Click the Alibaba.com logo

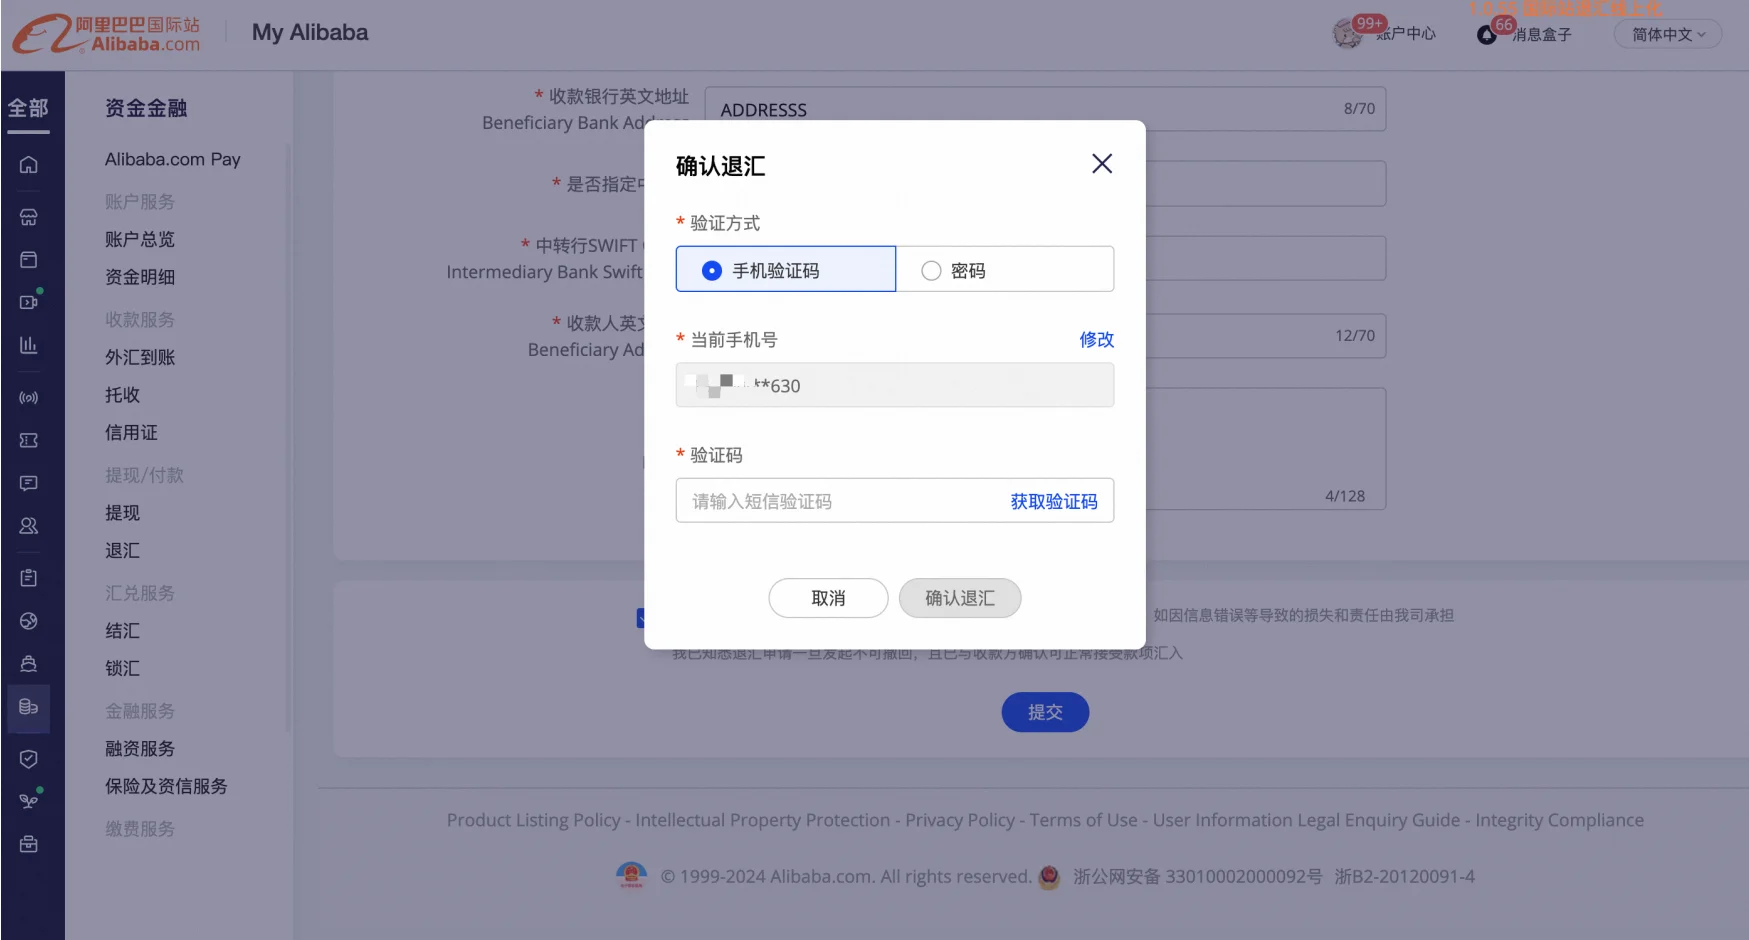106,34
